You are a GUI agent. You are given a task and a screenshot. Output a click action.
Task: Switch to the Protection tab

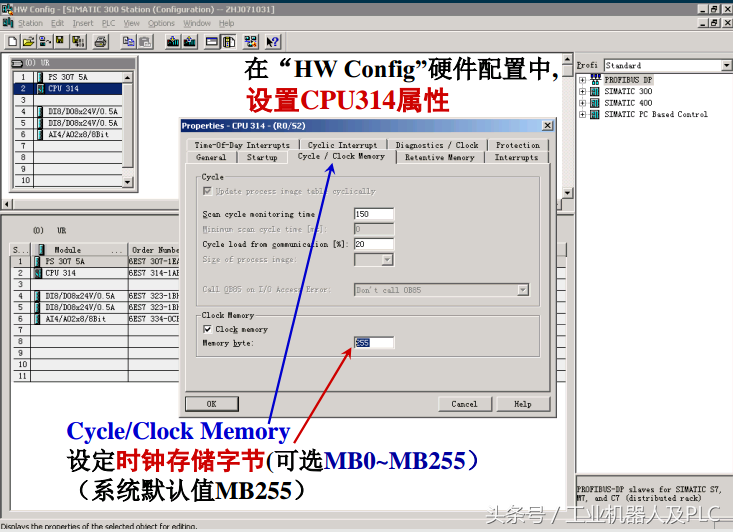tap(518, 145)
